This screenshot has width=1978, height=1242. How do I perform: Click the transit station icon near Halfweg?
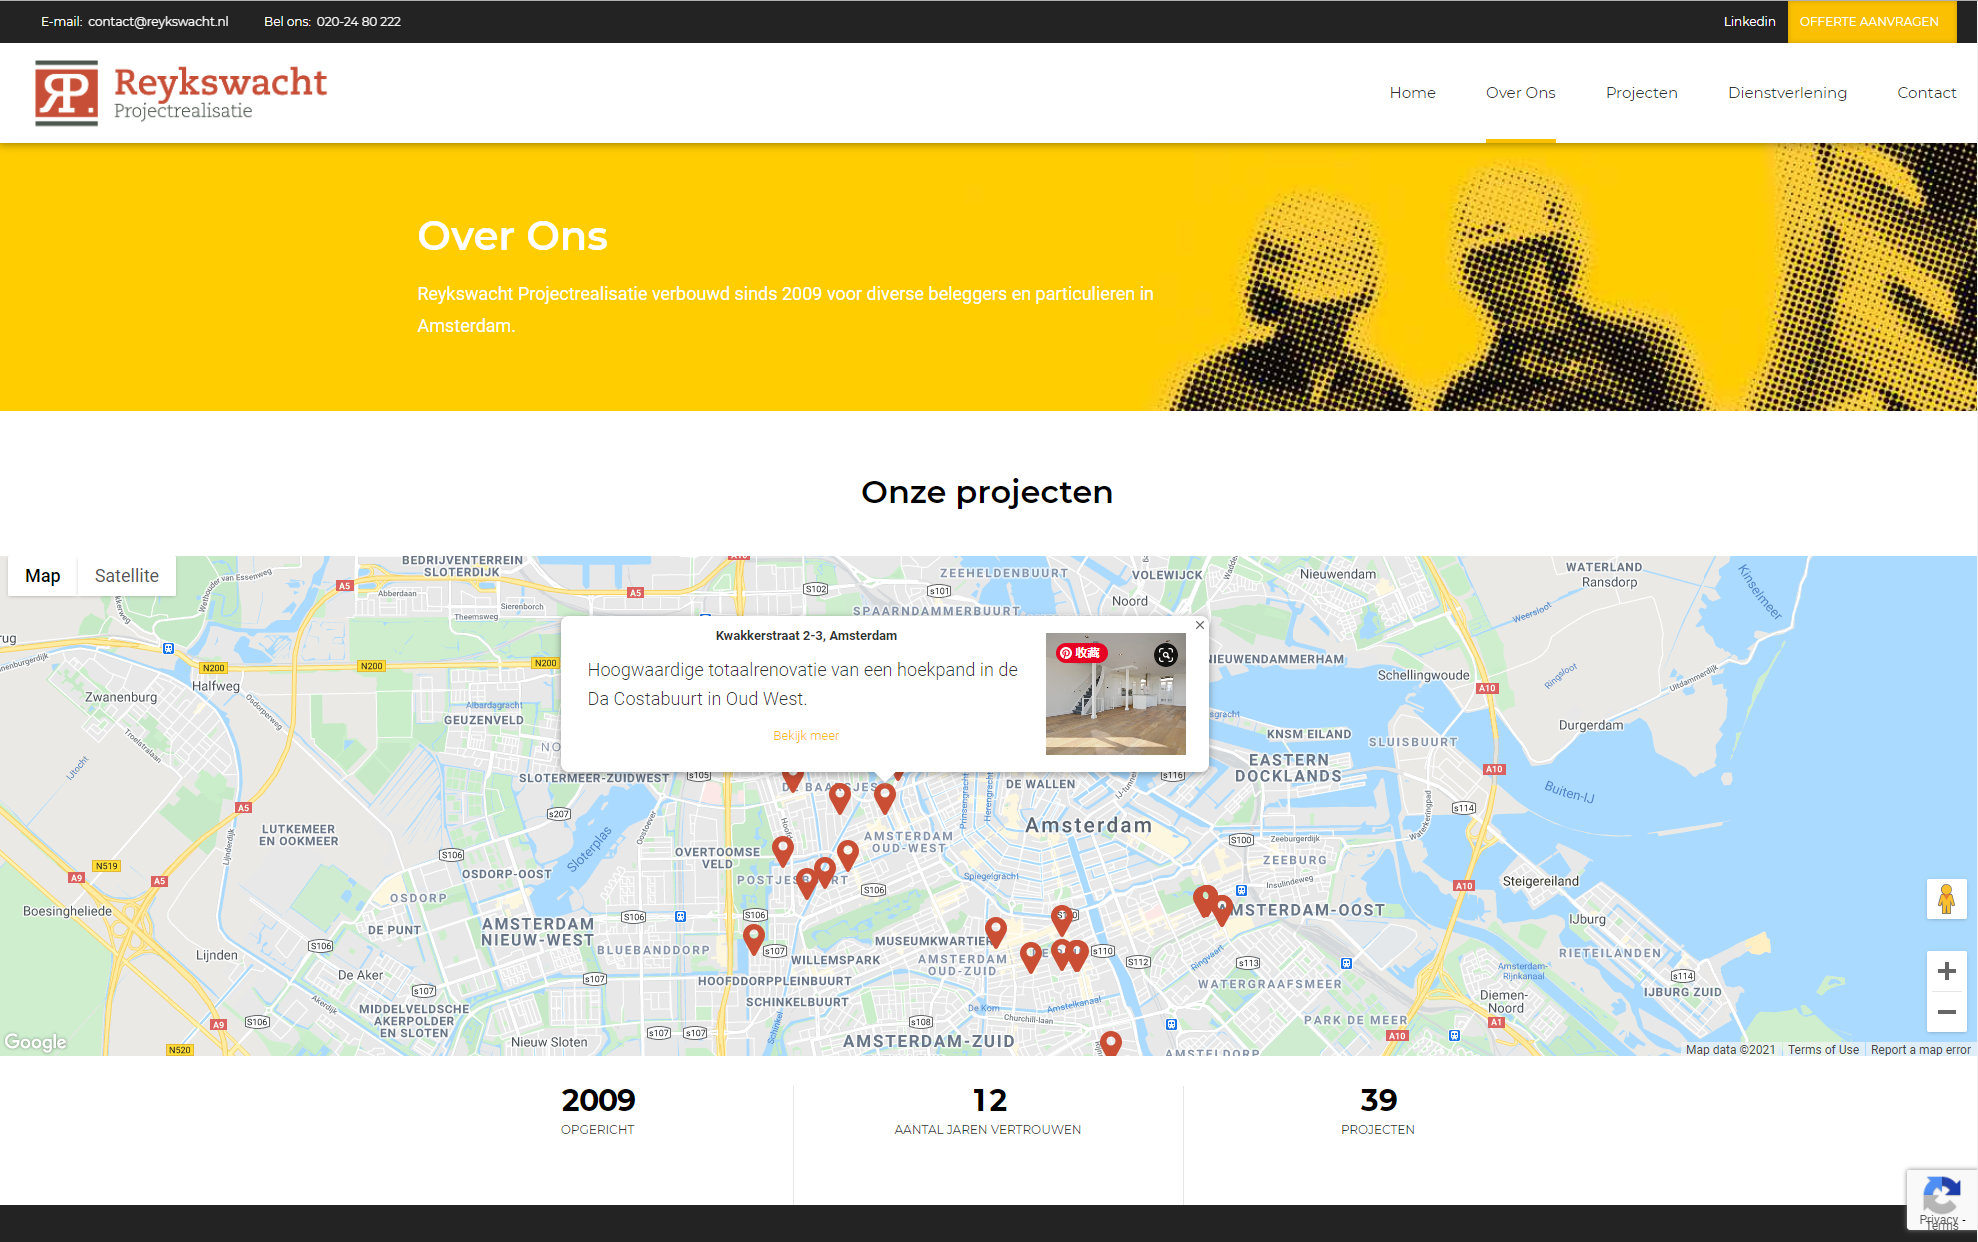[168, 648]
